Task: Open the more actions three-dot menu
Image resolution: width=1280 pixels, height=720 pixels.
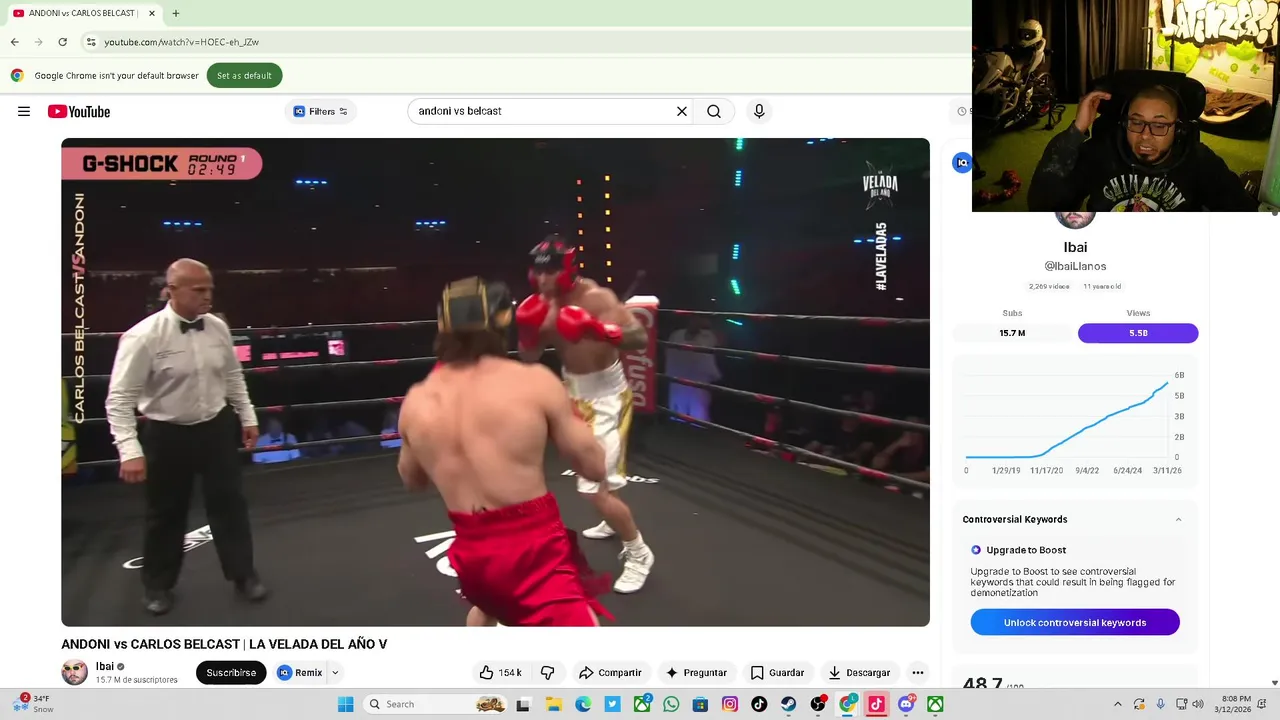Action: 918,673
